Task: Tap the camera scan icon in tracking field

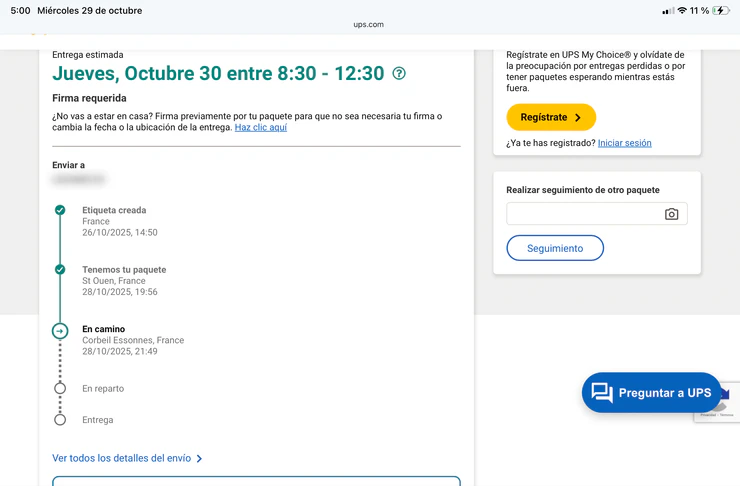Action: click(671, 214)
